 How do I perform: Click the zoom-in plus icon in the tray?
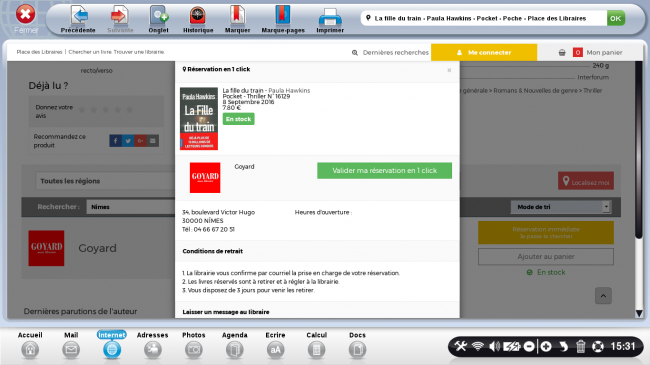tap(546, 346)
